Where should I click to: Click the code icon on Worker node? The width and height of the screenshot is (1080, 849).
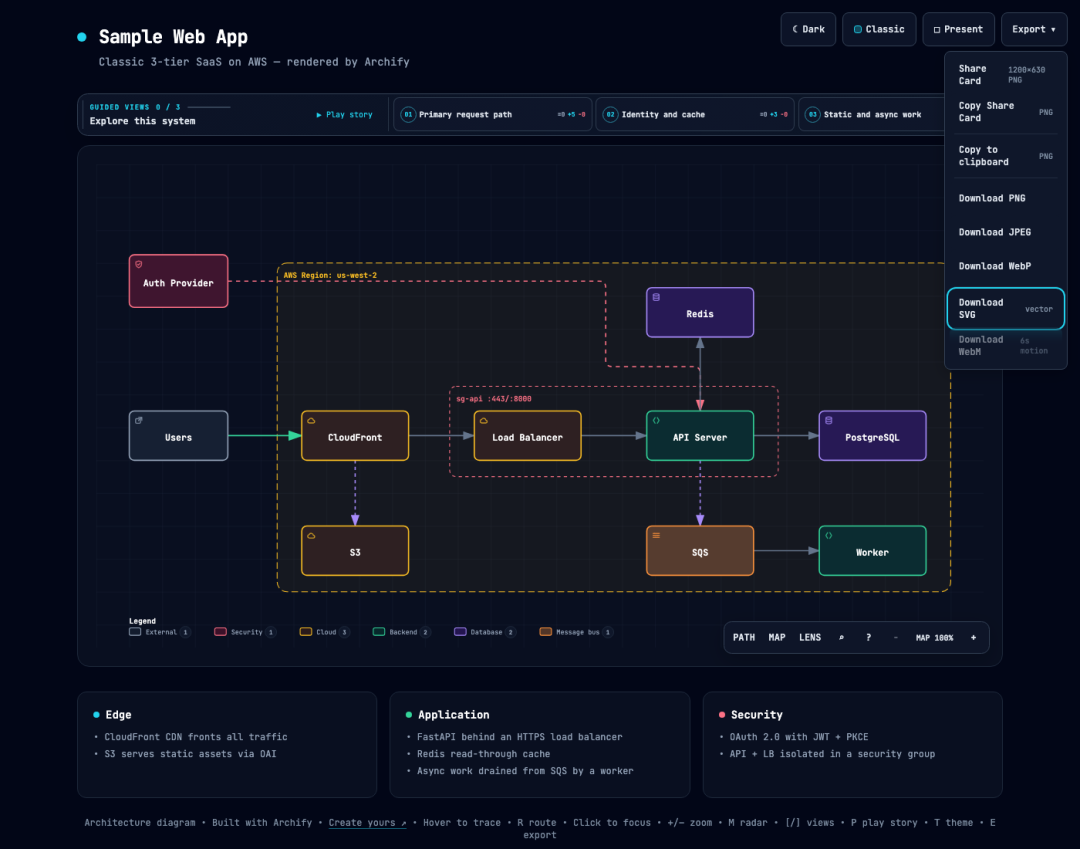(829, 536)
